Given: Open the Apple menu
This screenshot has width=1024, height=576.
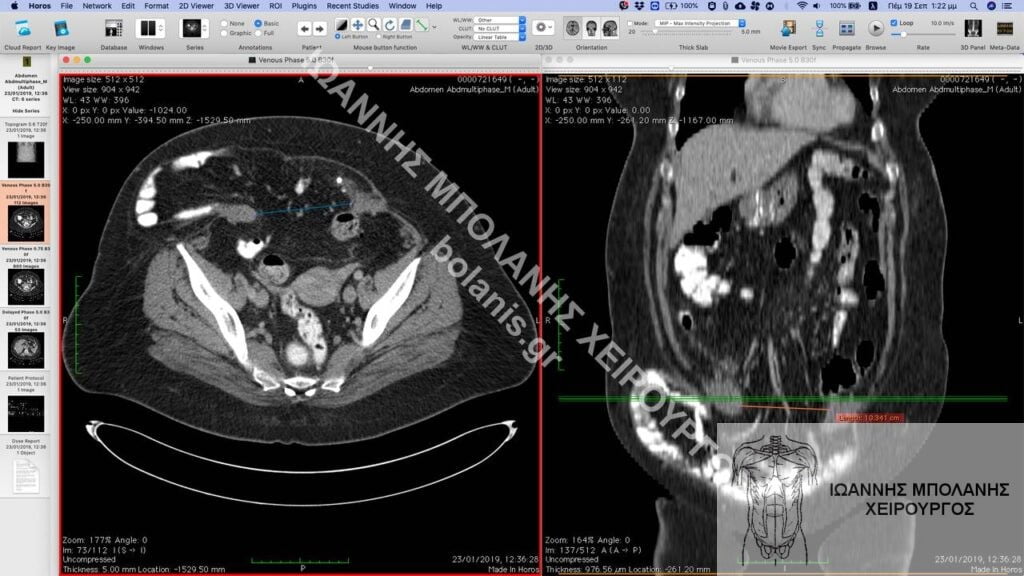Looking at the screenshot, I should 14,6.
